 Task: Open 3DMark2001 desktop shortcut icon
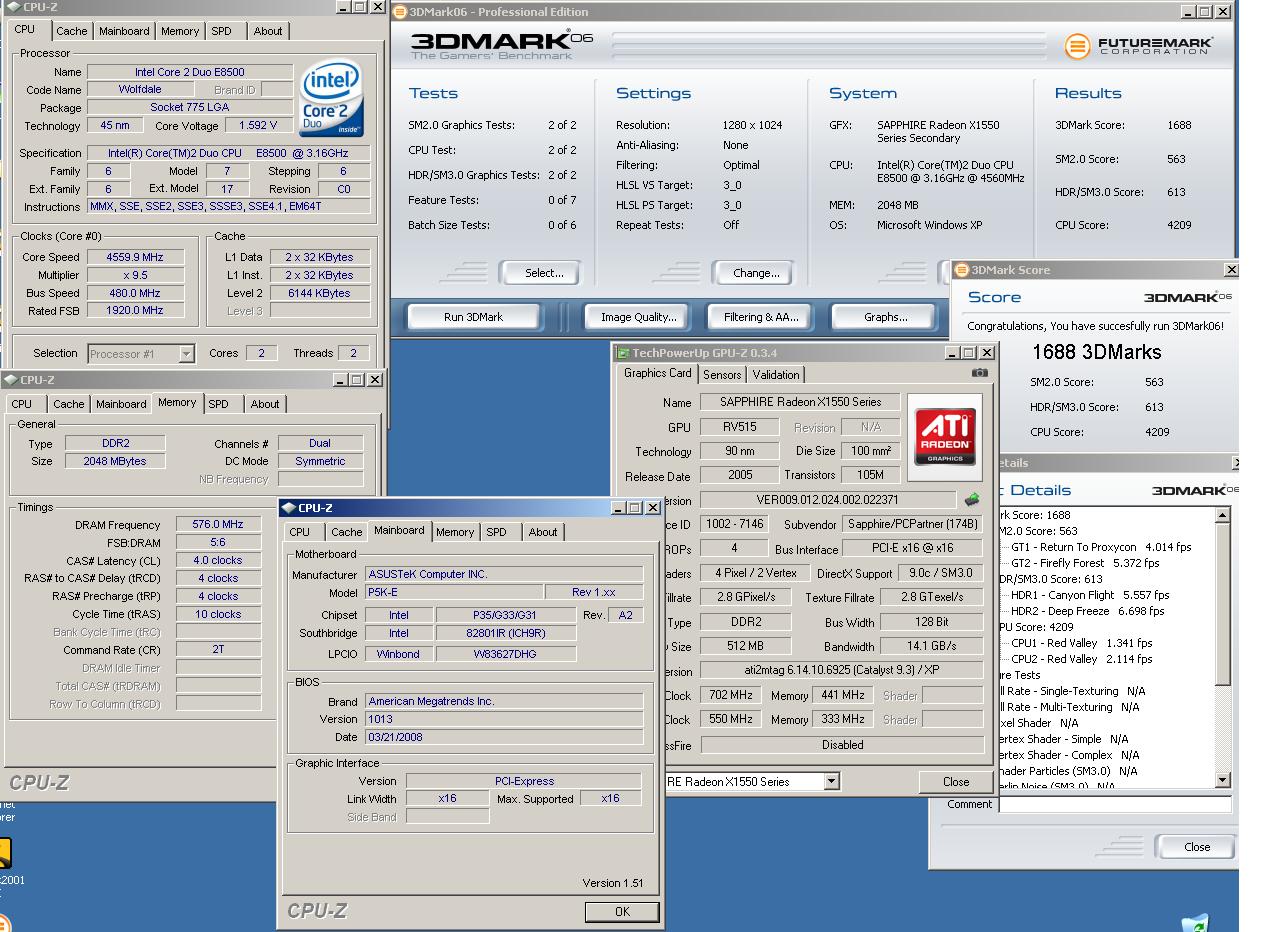(x=4, y=852)
